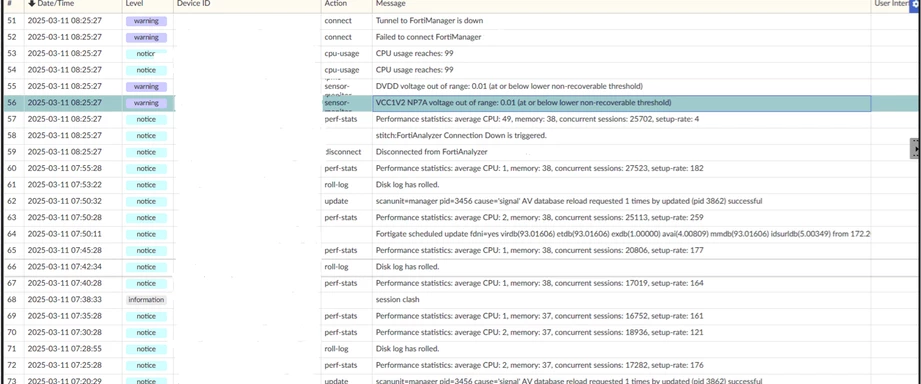This screenshot has height=384, width=921.
Task: Select row 53 CPU usage reaches: 99
Action: [414, 53]
